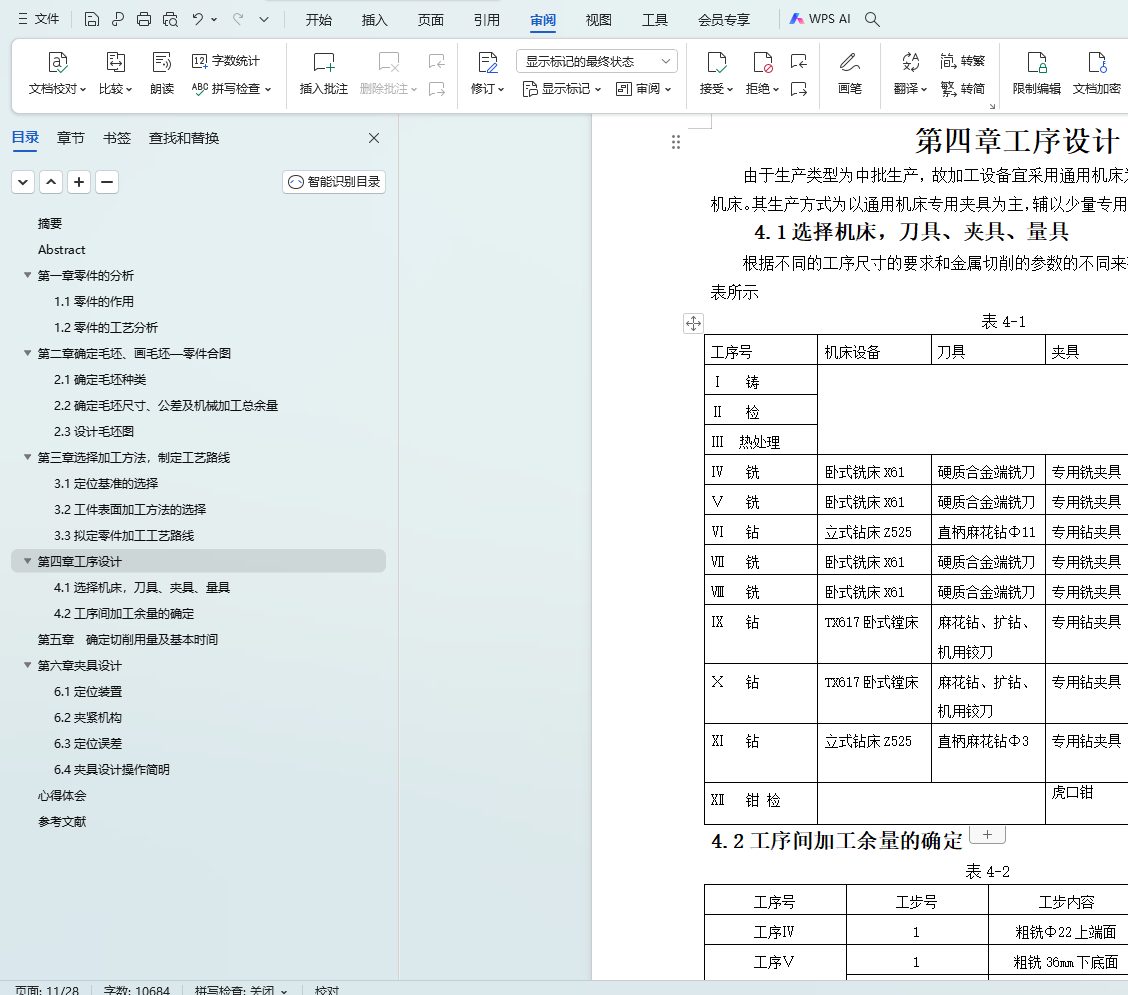1128x995 pixels.
Task: Click the table move handle icon
Action: click(693, 323)
